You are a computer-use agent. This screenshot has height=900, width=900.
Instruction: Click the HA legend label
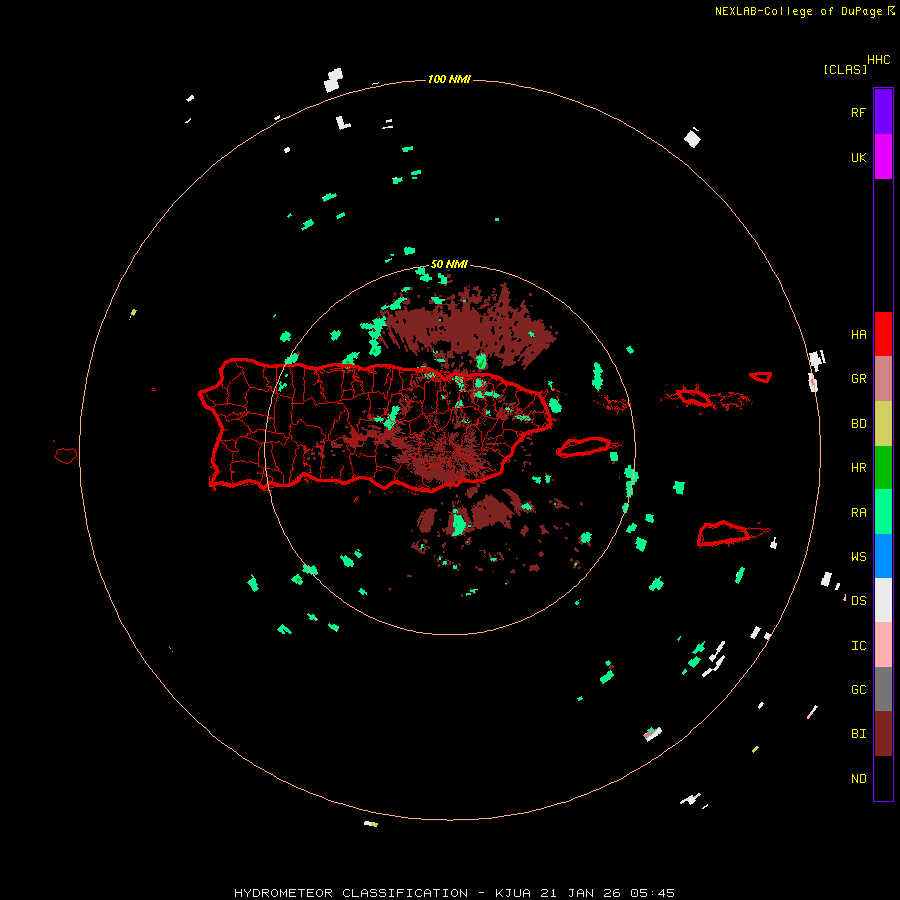point(858,334)
